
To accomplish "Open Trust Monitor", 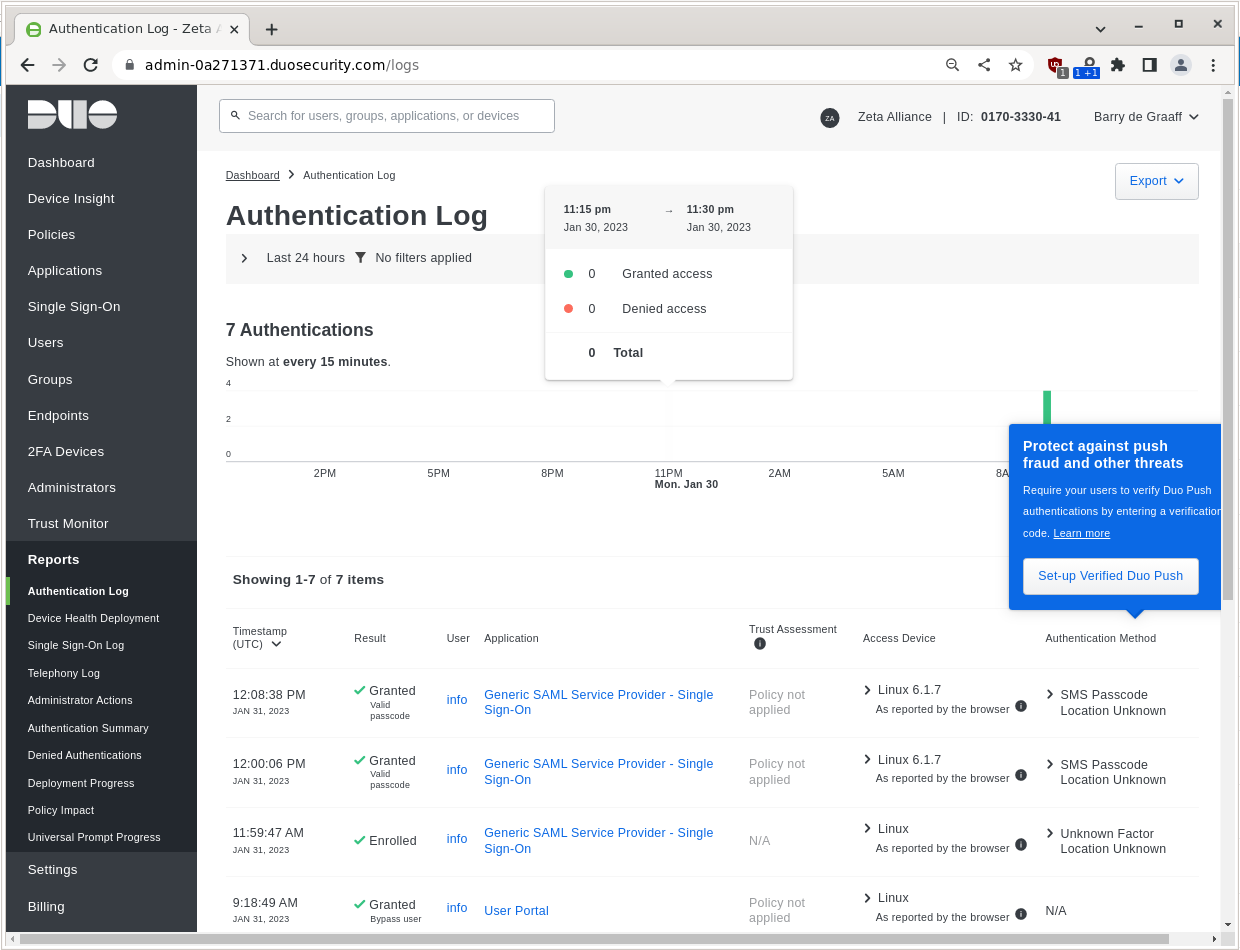I will 68,523.
